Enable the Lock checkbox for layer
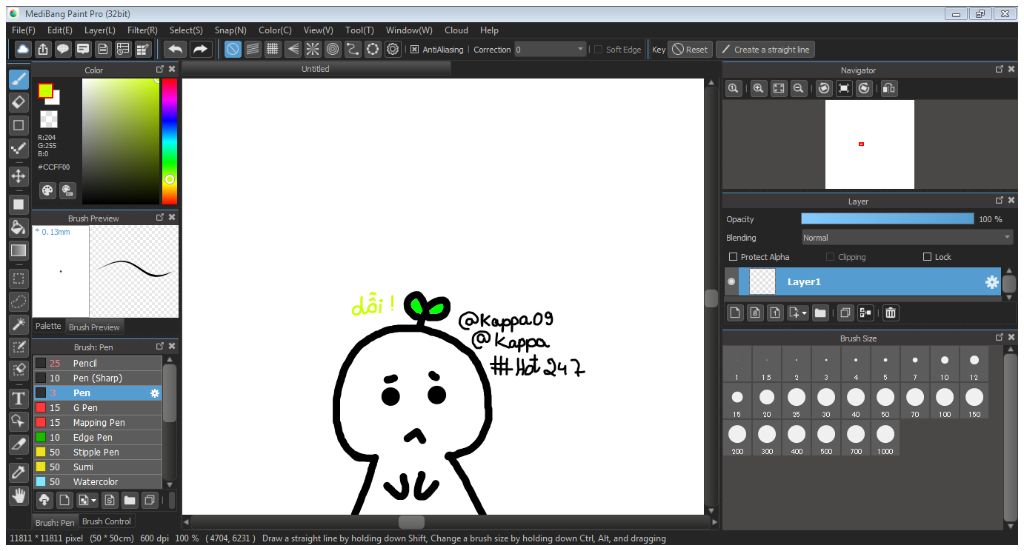 [x=927, y=257]
